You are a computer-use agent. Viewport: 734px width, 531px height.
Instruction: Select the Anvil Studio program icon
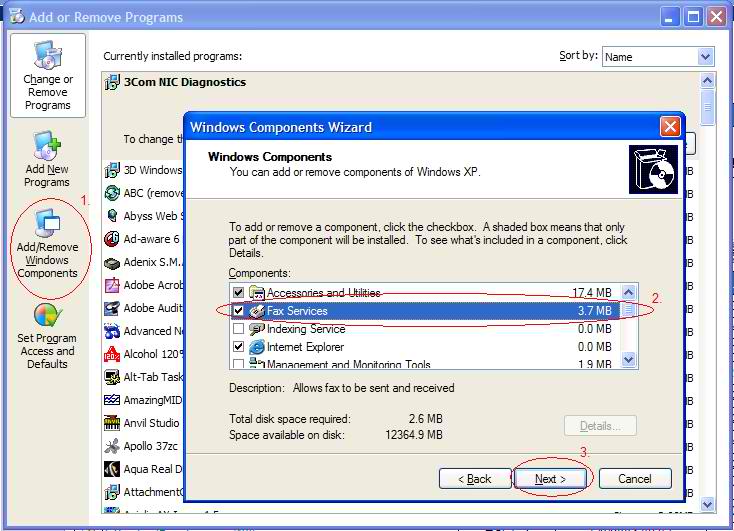112,423
